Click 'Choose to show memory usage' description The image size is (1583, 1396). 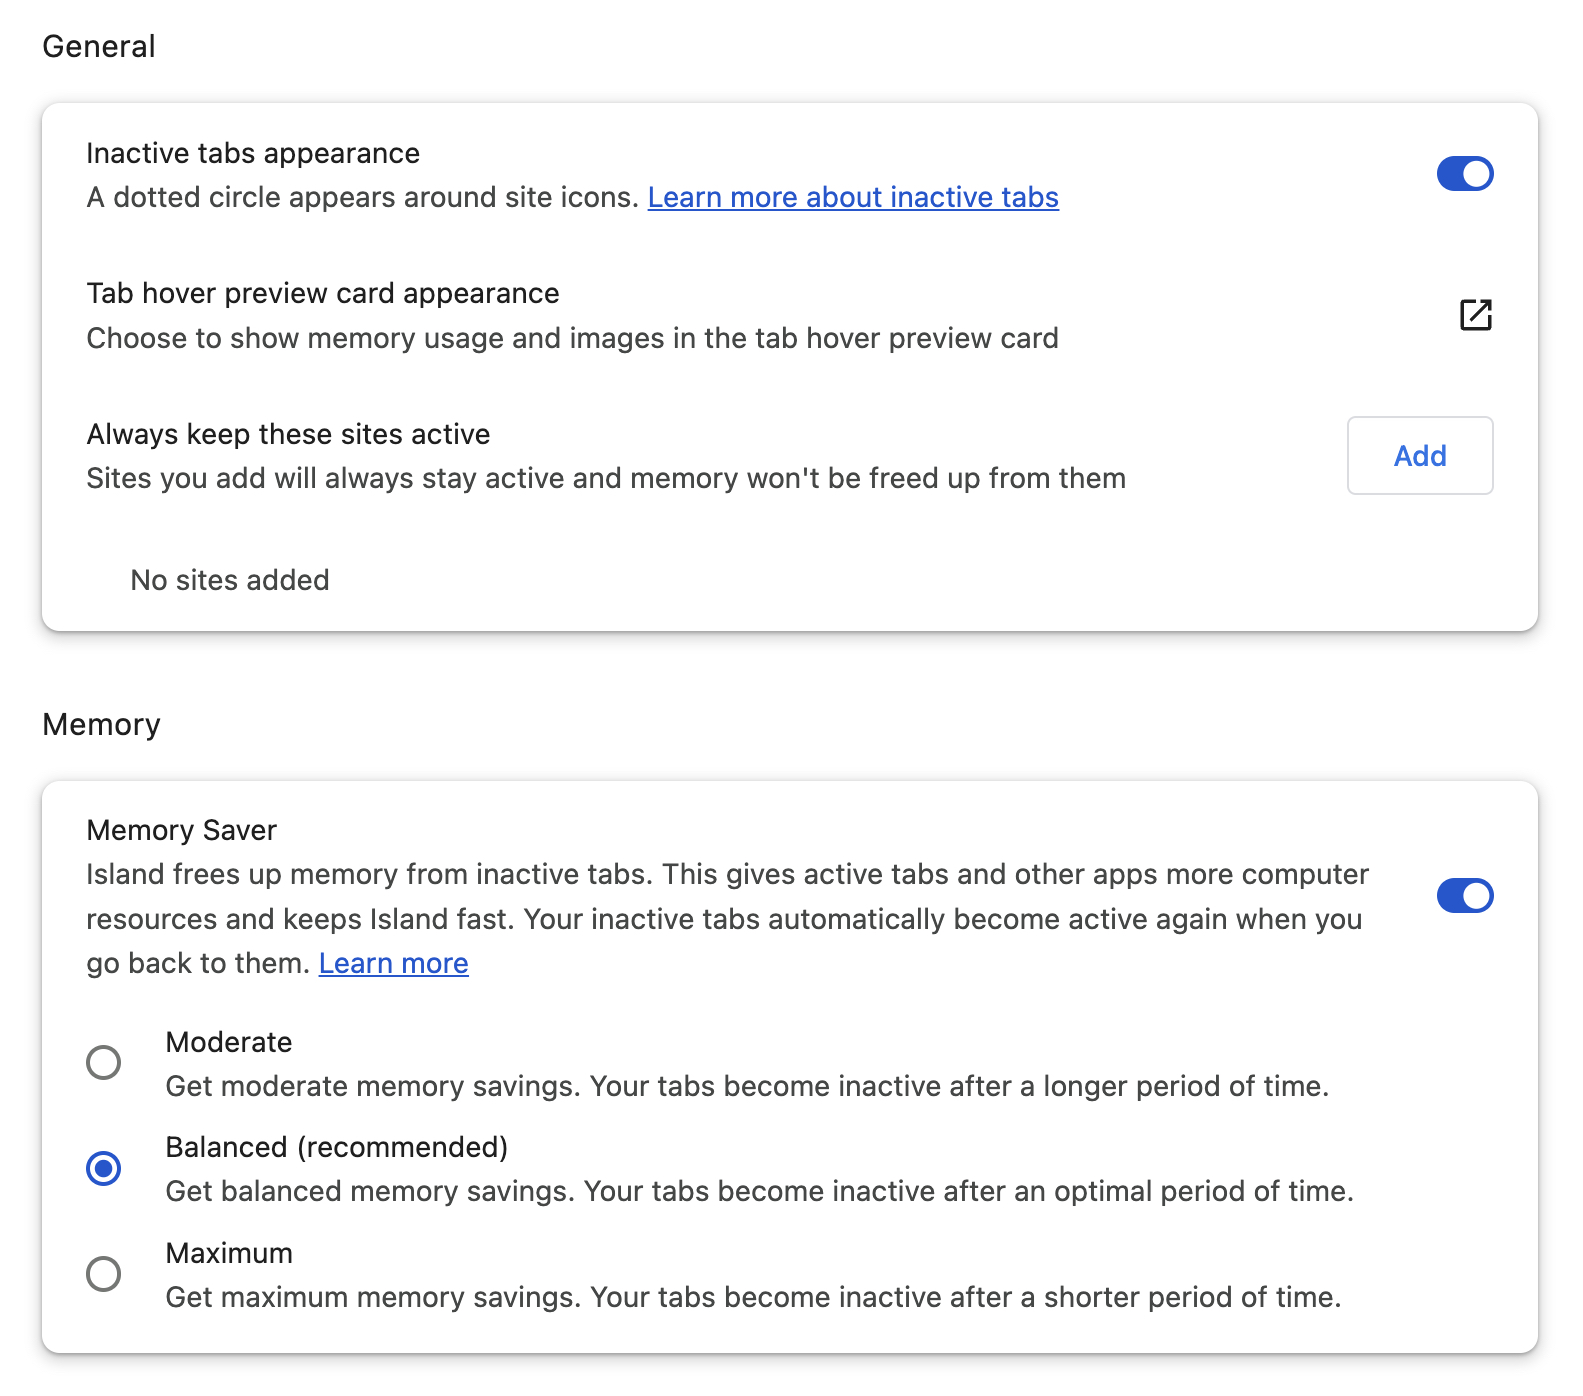coord(572,339)
